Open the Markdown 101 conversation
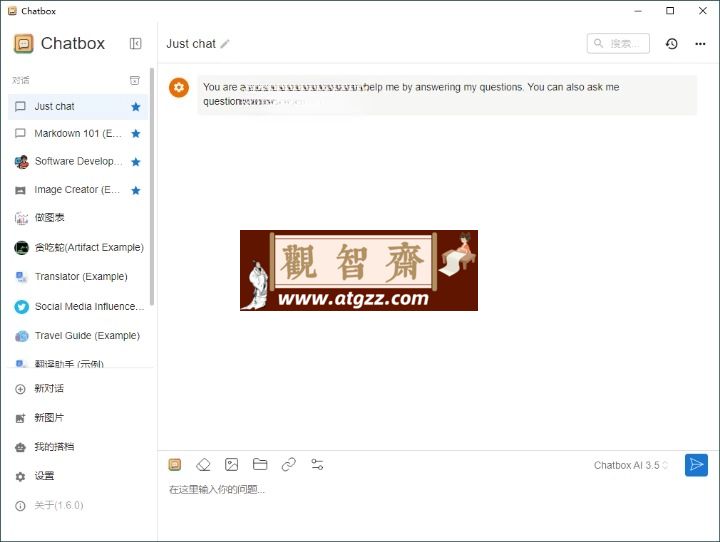 [x=78, y=134]
